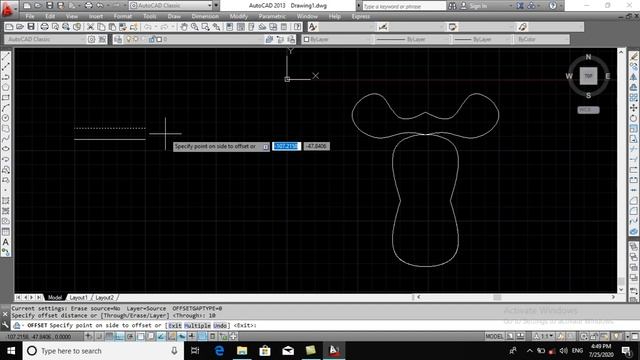Expand the AutoCAD Classic workspace dropdown in title bar
Screen dimensions: 640x360
[210, 6]
